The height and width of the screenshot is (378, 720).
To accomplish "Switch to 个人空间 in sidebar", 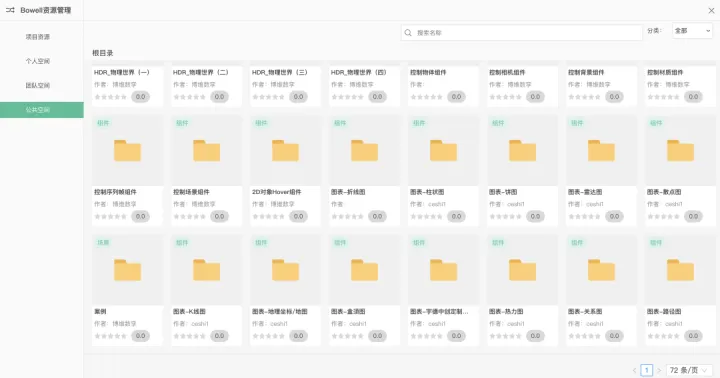I will [38, 61].
